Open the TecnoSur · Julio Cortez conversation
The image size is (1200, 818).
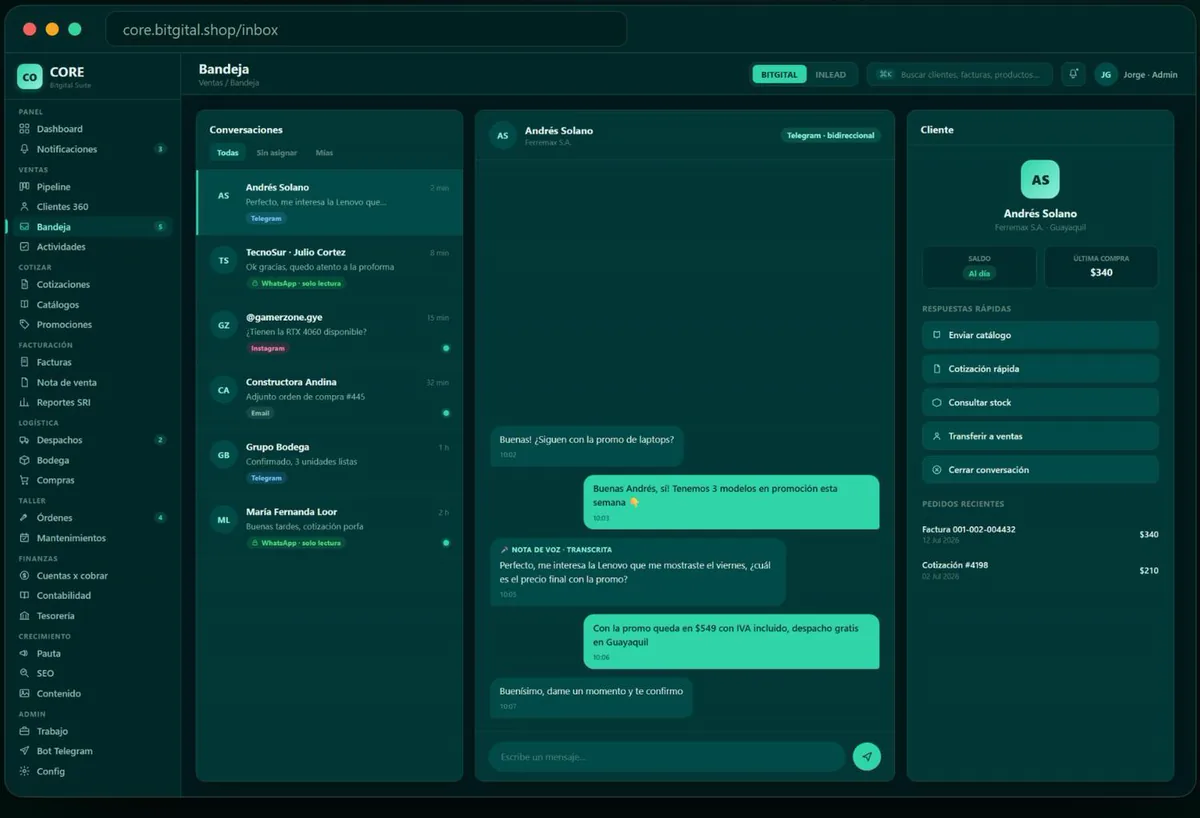tap(330, 268)
